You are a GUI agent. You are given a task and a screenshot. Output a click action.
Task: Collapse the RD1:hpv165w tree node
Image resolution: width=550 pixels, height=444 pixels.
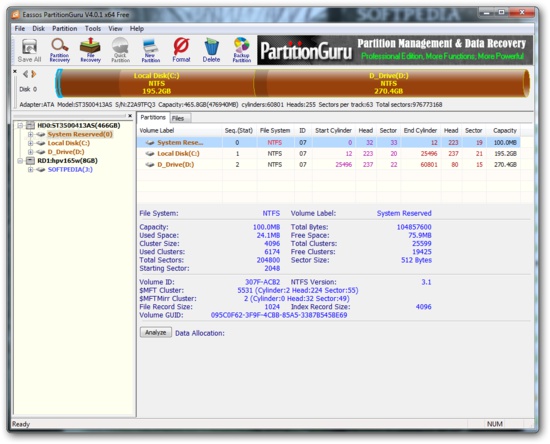tap(20, 161)
